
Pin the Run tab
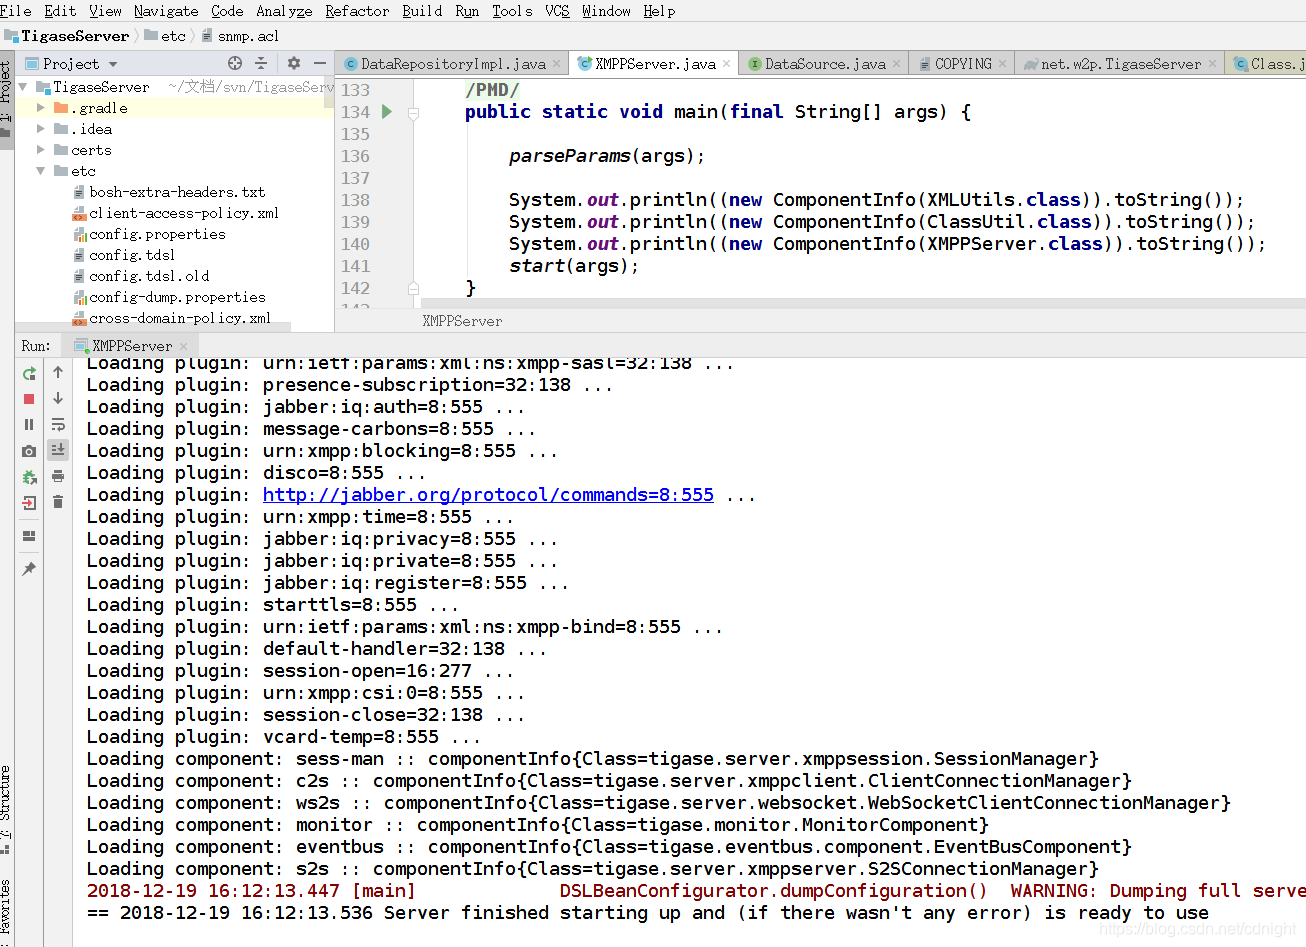click(29, 568)
